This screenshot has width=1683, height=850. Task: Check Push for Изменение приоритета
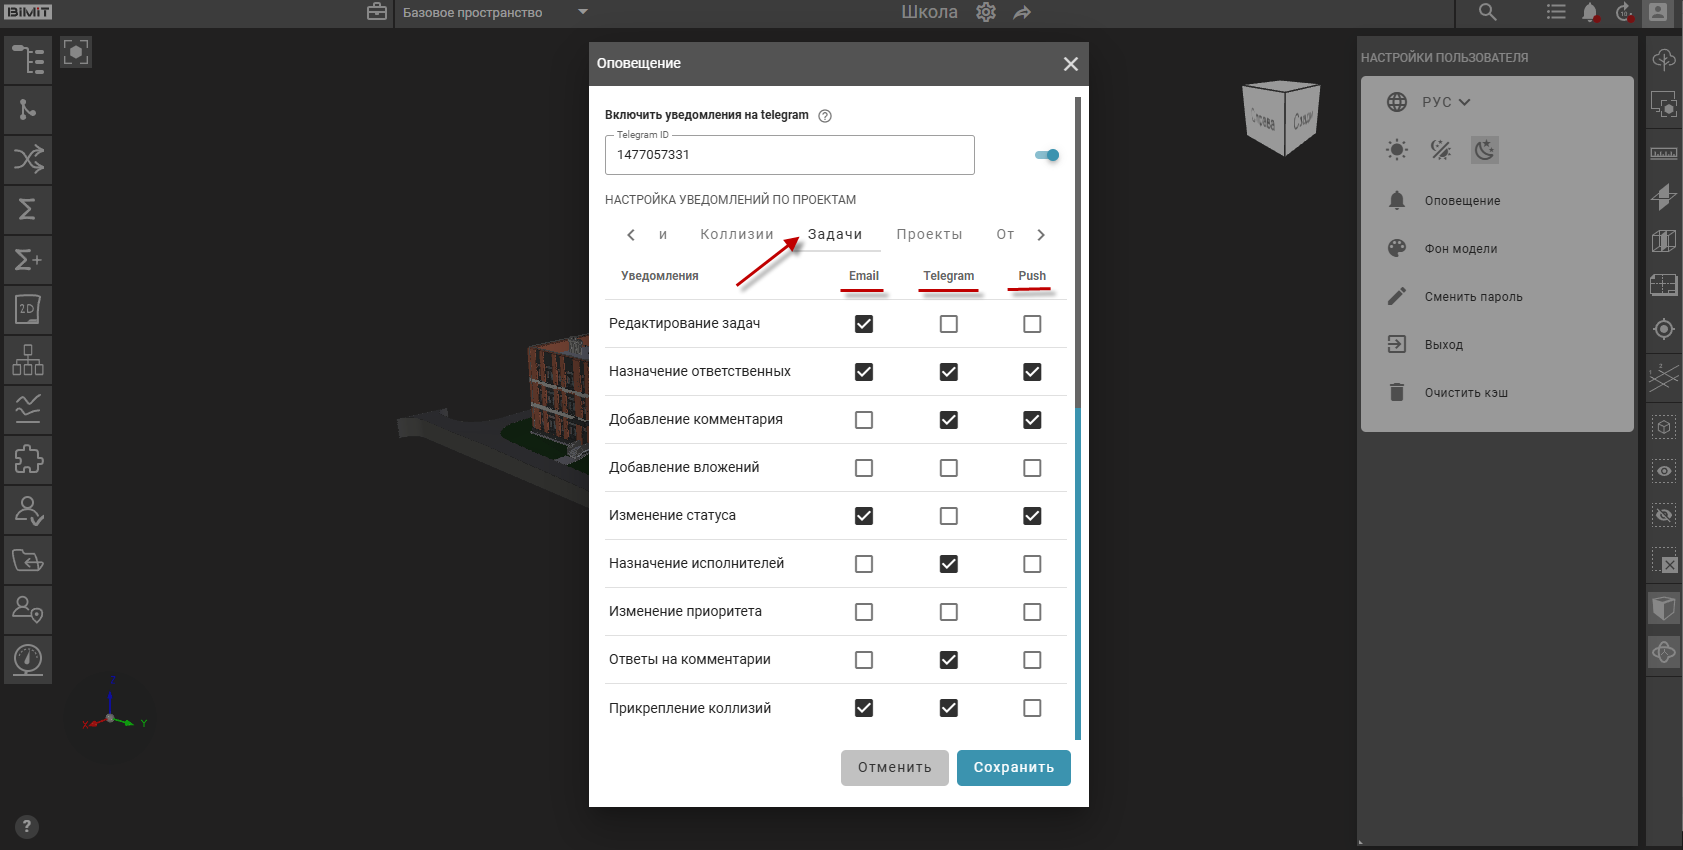1032,612
